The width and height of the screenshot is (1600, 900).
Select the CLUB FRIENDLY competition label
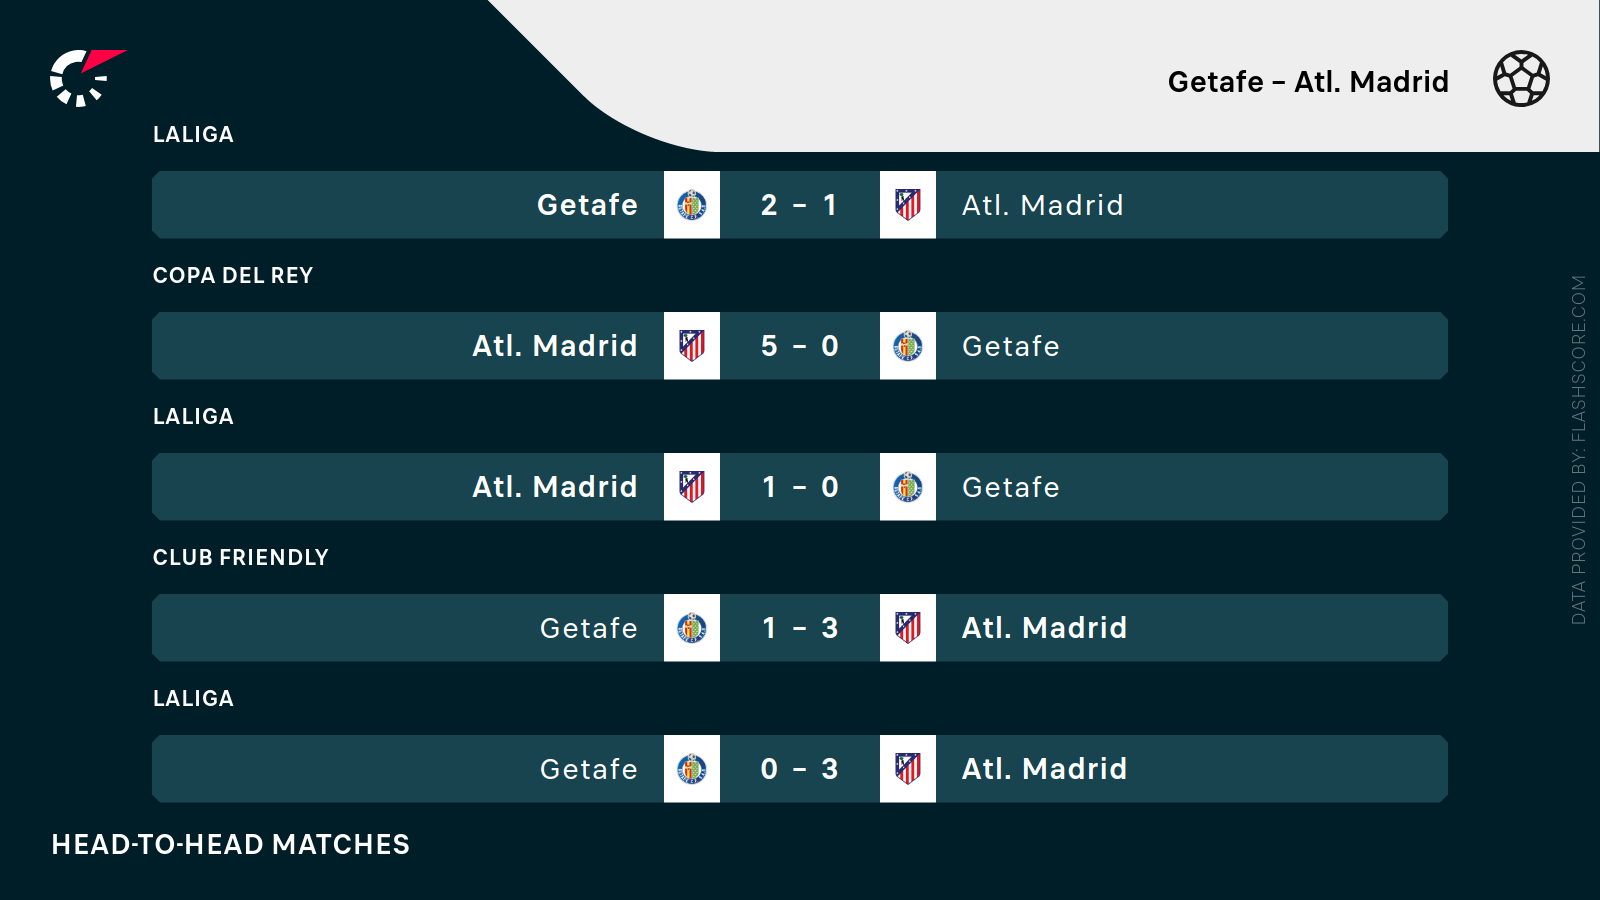[240, 558]
